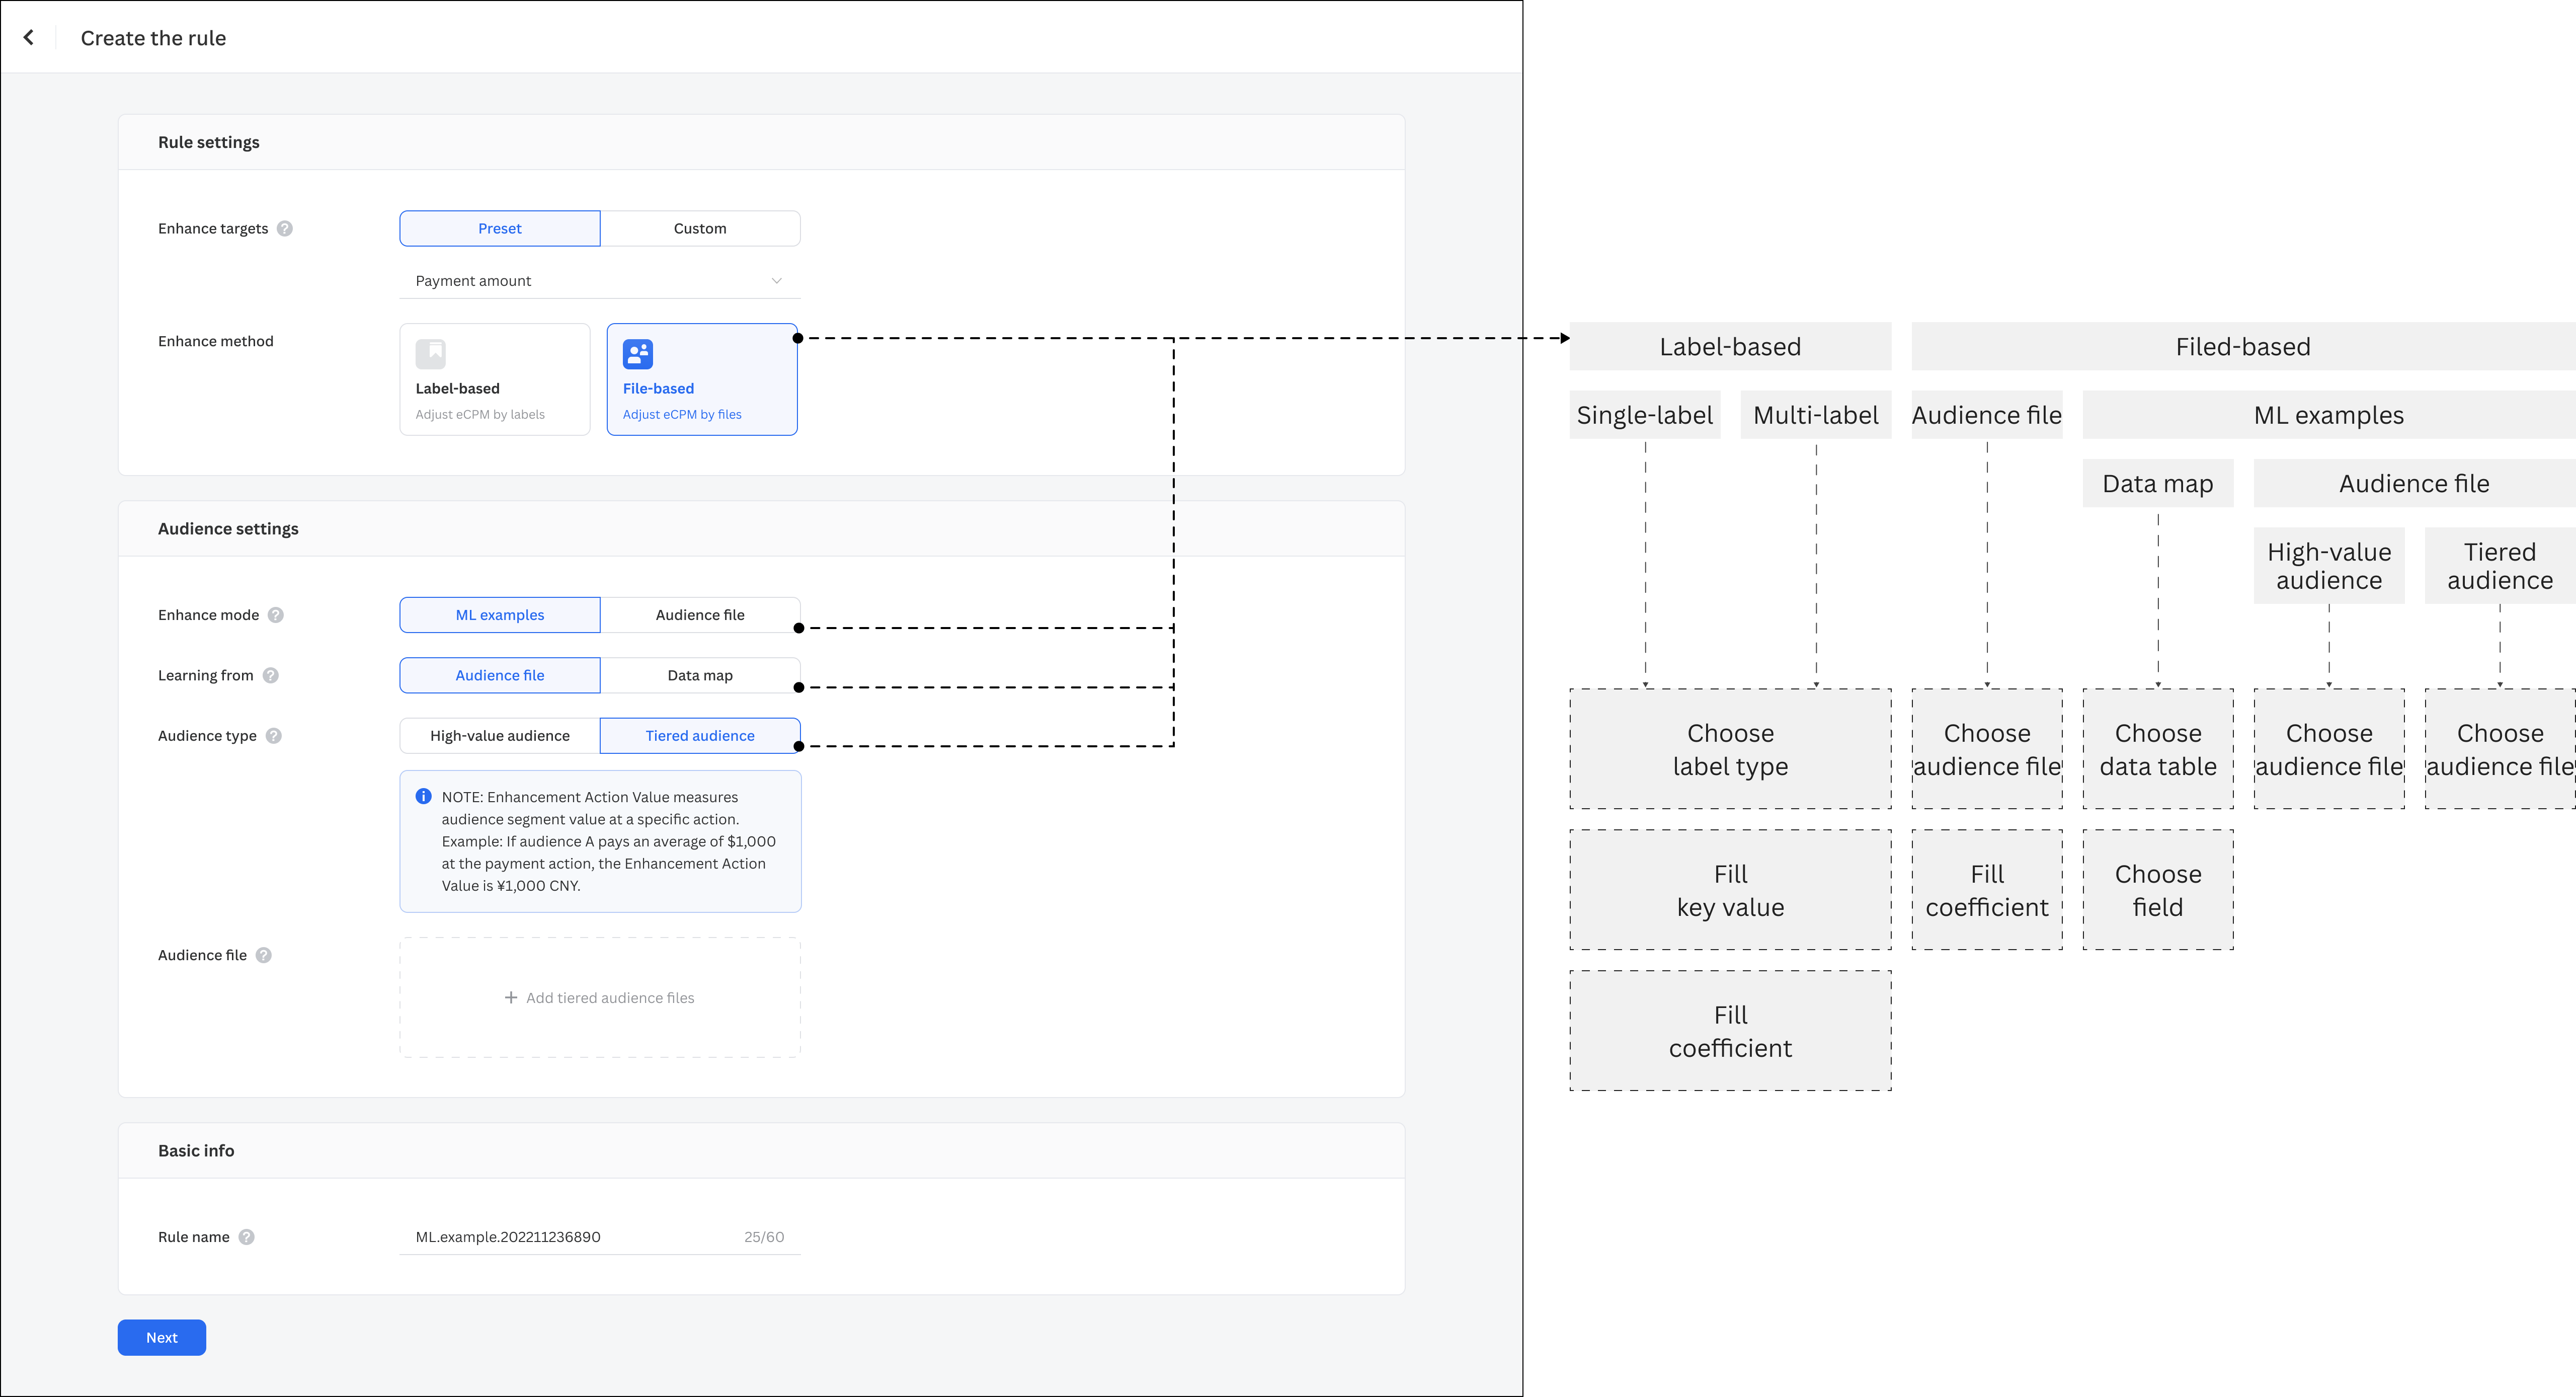
Task: Select High-value audience type
Action: pyautogui.click(x=500, y=736)
